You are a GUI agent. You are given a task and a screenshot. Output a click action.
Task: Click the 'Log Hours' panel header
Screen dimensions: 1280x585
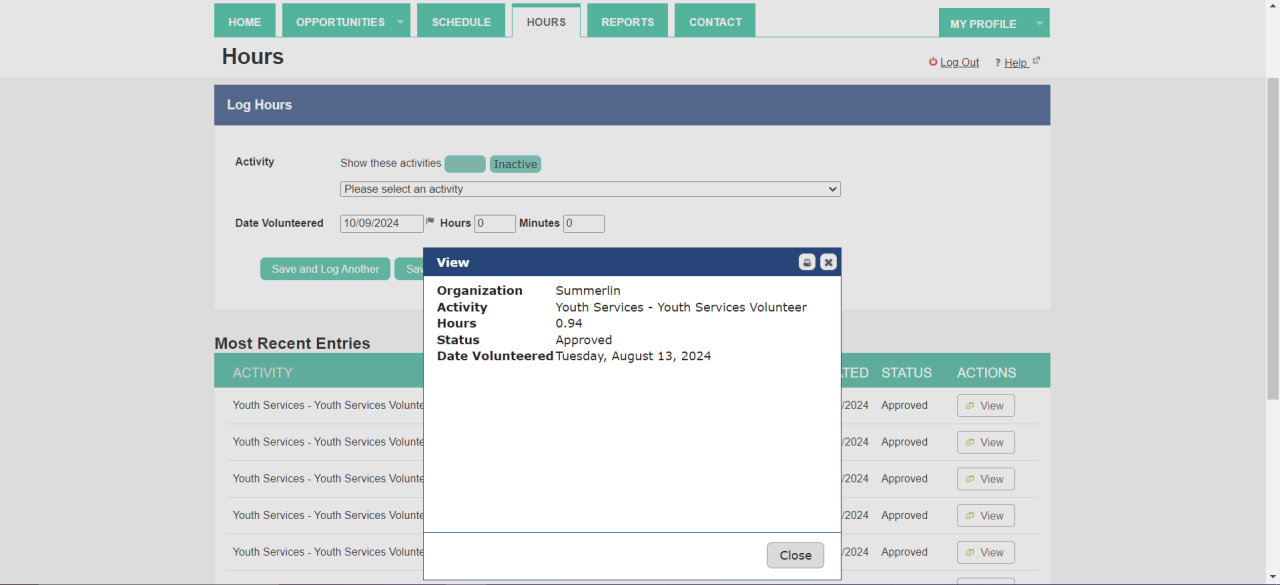click(x=632, y=105)
